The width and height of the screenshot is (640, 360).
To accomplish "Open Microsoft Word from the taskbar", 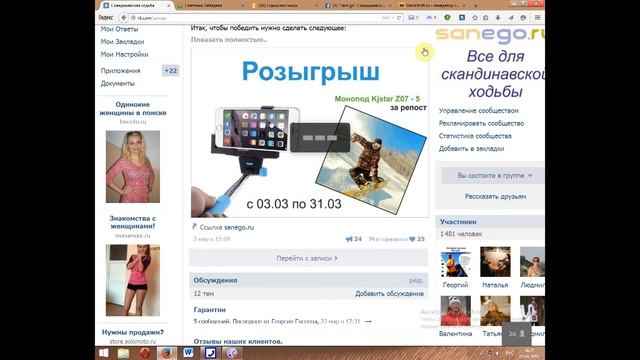I will coord(188,353).
